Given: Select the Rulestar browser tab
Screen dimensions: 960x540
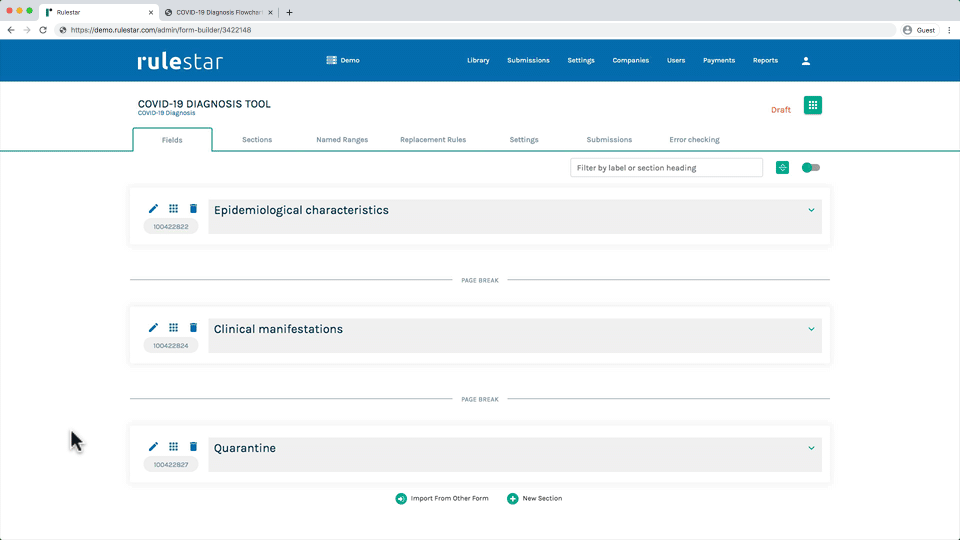Looking at the screenshot, I should click(98, 12).
